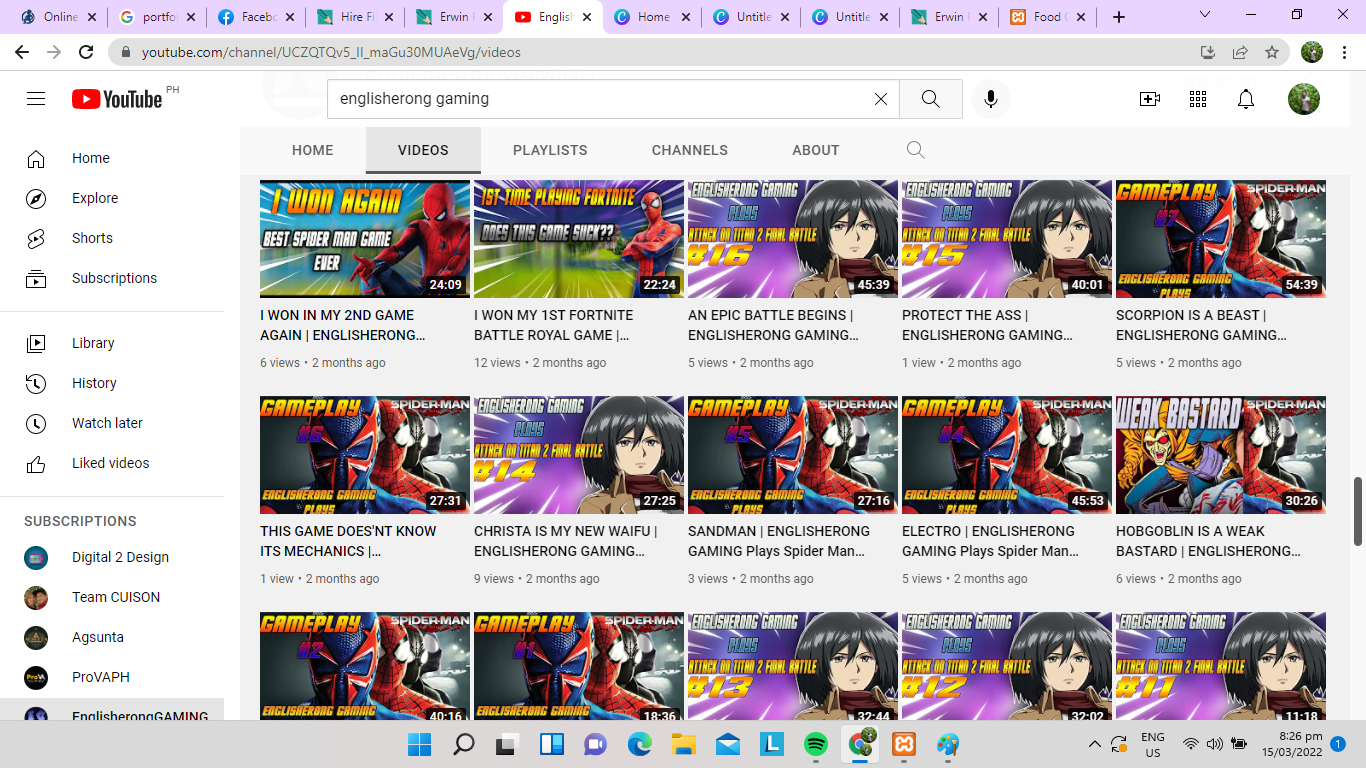This screenshot has width=1366, height=768.
Task: Share this page from the address bar
Action: pyautogui.click(x=1240, y=52)
